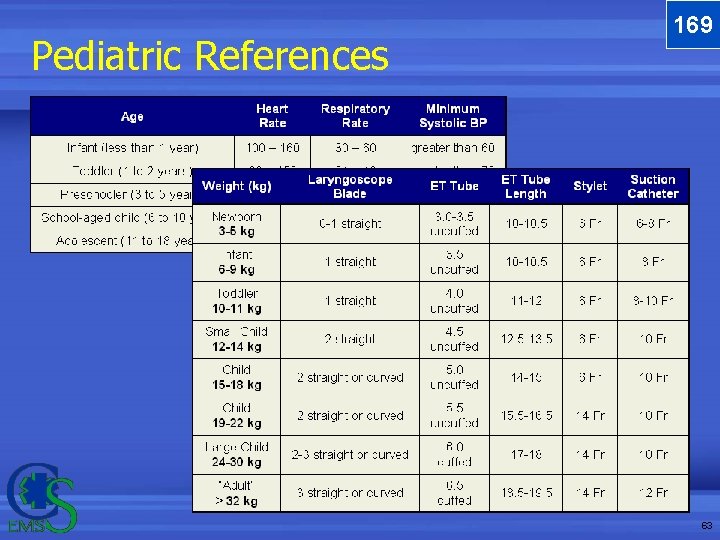Select the Infant 6-9 kg weight cell
Viewport: 720px width, 540px height.
coord(236,262)
